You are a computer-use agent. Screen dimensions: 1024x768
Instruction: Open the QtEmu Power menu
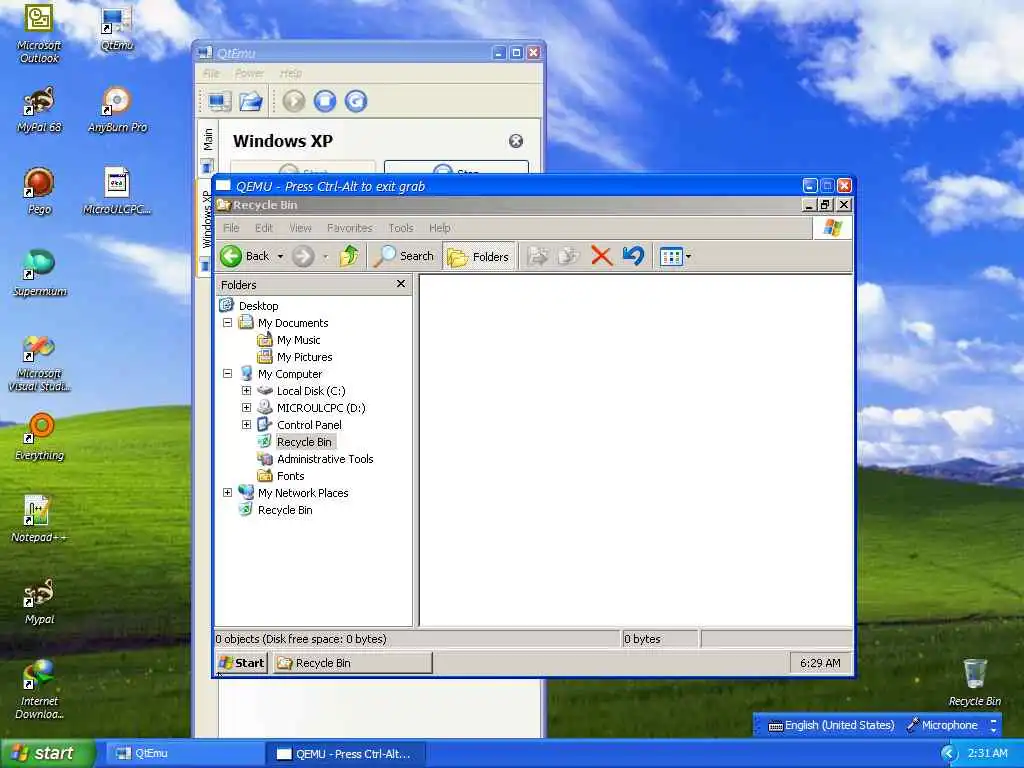[x=249, y=73]
